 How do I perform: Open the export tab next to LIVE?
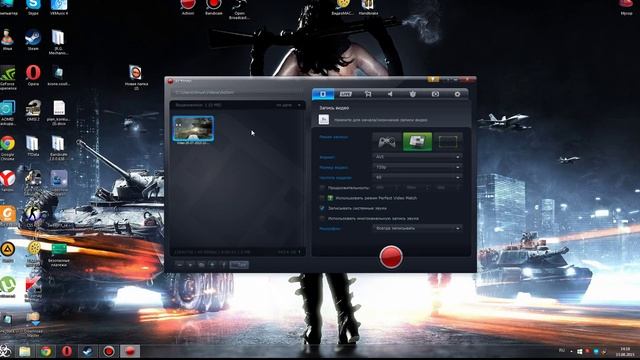coord(368,94)
